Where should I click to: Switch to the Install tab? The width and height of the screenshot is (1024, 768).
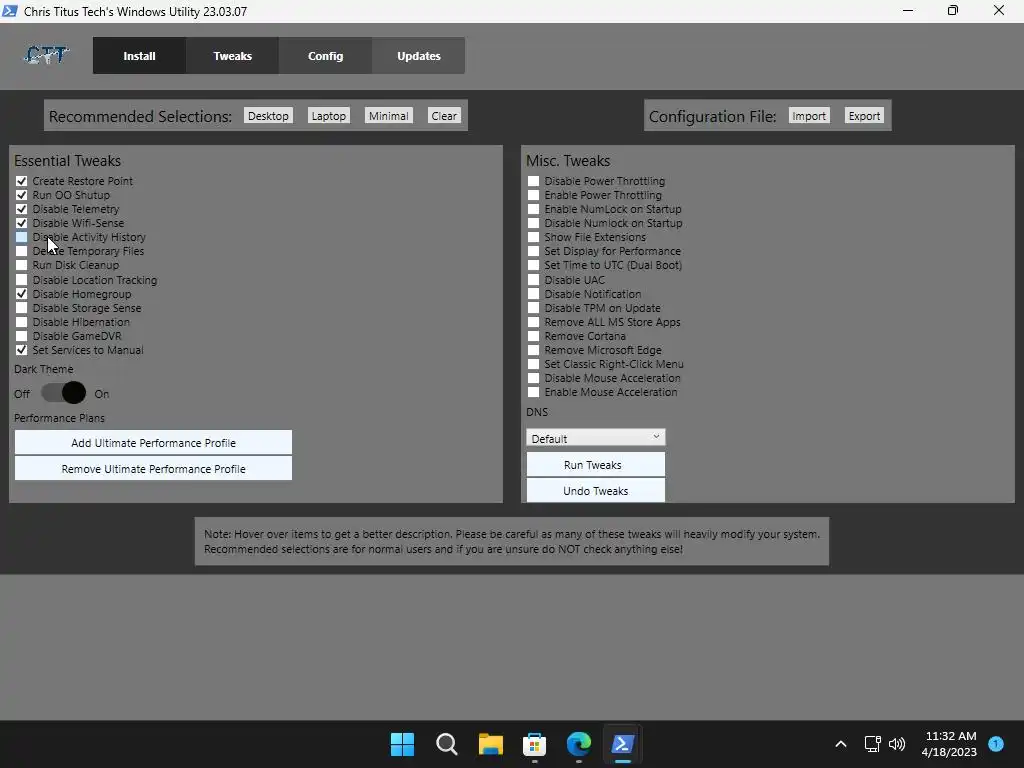(x=139, y=56)
